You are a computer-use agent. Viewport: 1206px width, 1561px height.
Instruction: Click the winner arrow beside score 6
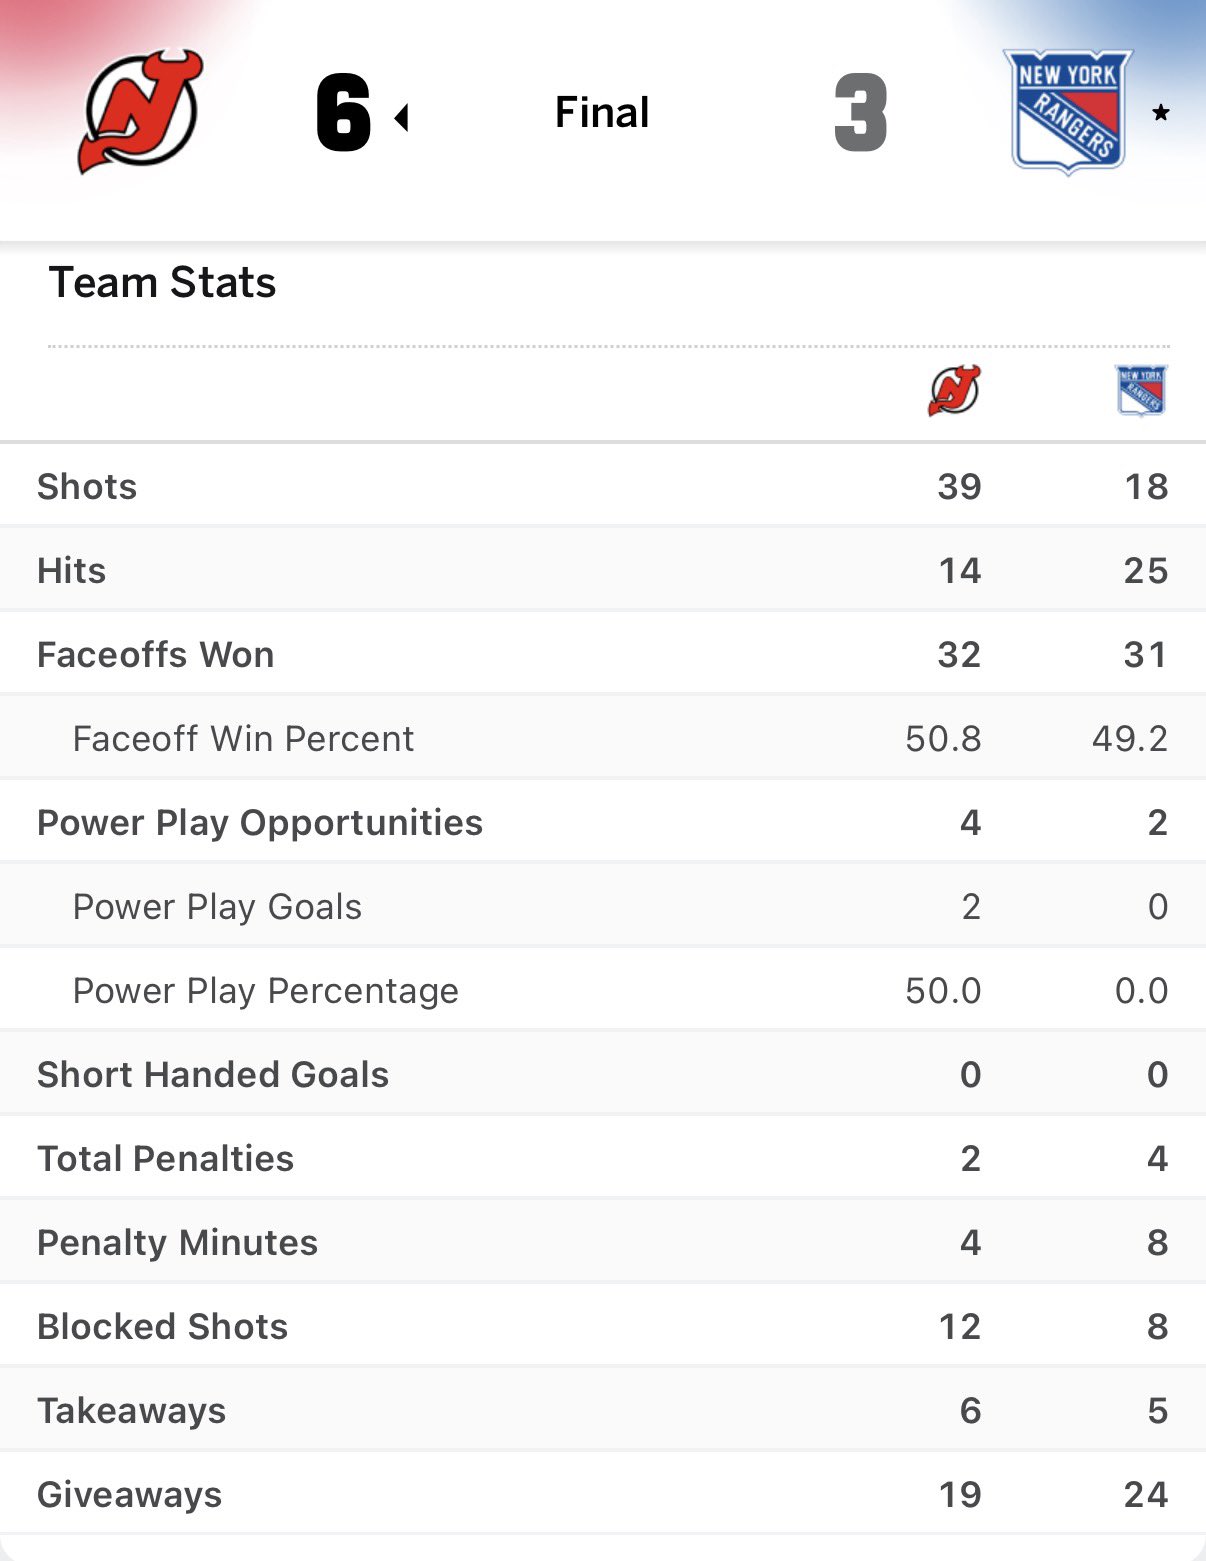pos(402,118)
